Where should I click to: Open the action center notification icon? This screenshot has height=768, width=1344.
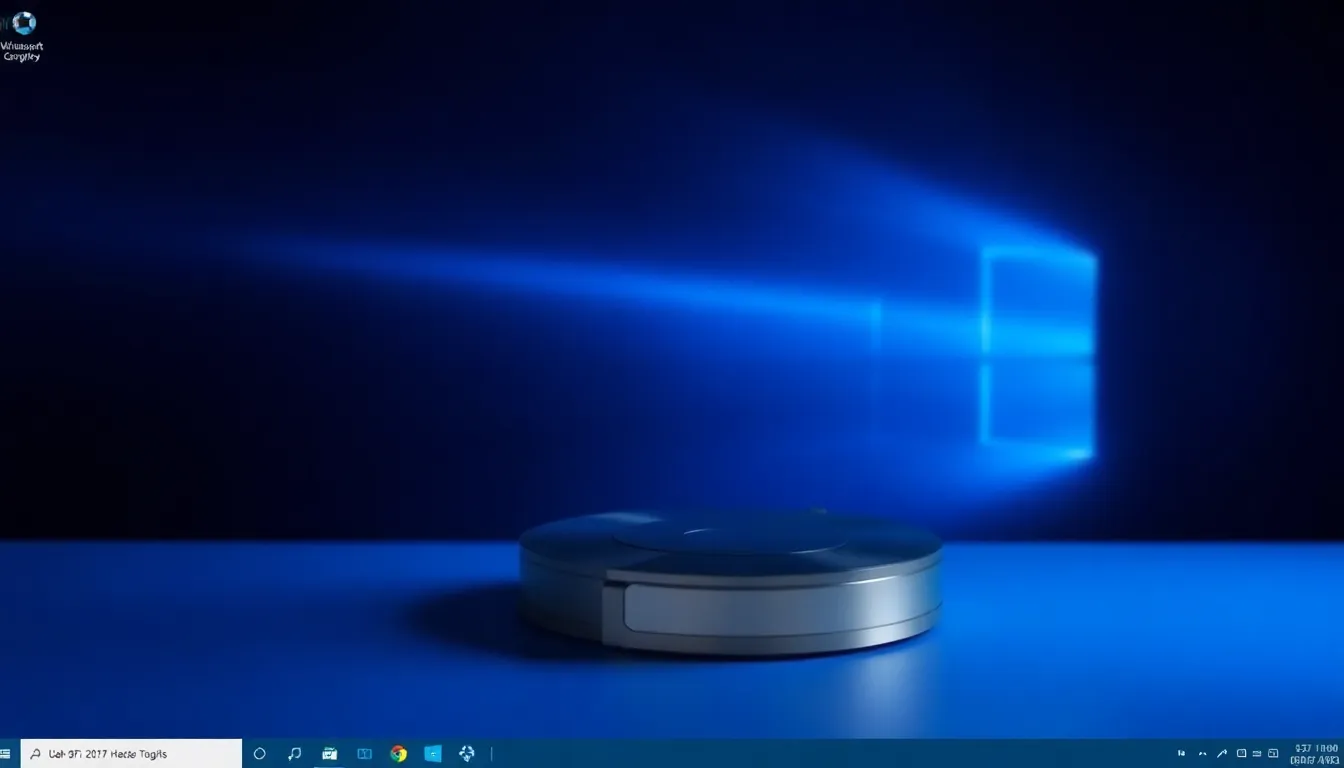pos(1274,753)
